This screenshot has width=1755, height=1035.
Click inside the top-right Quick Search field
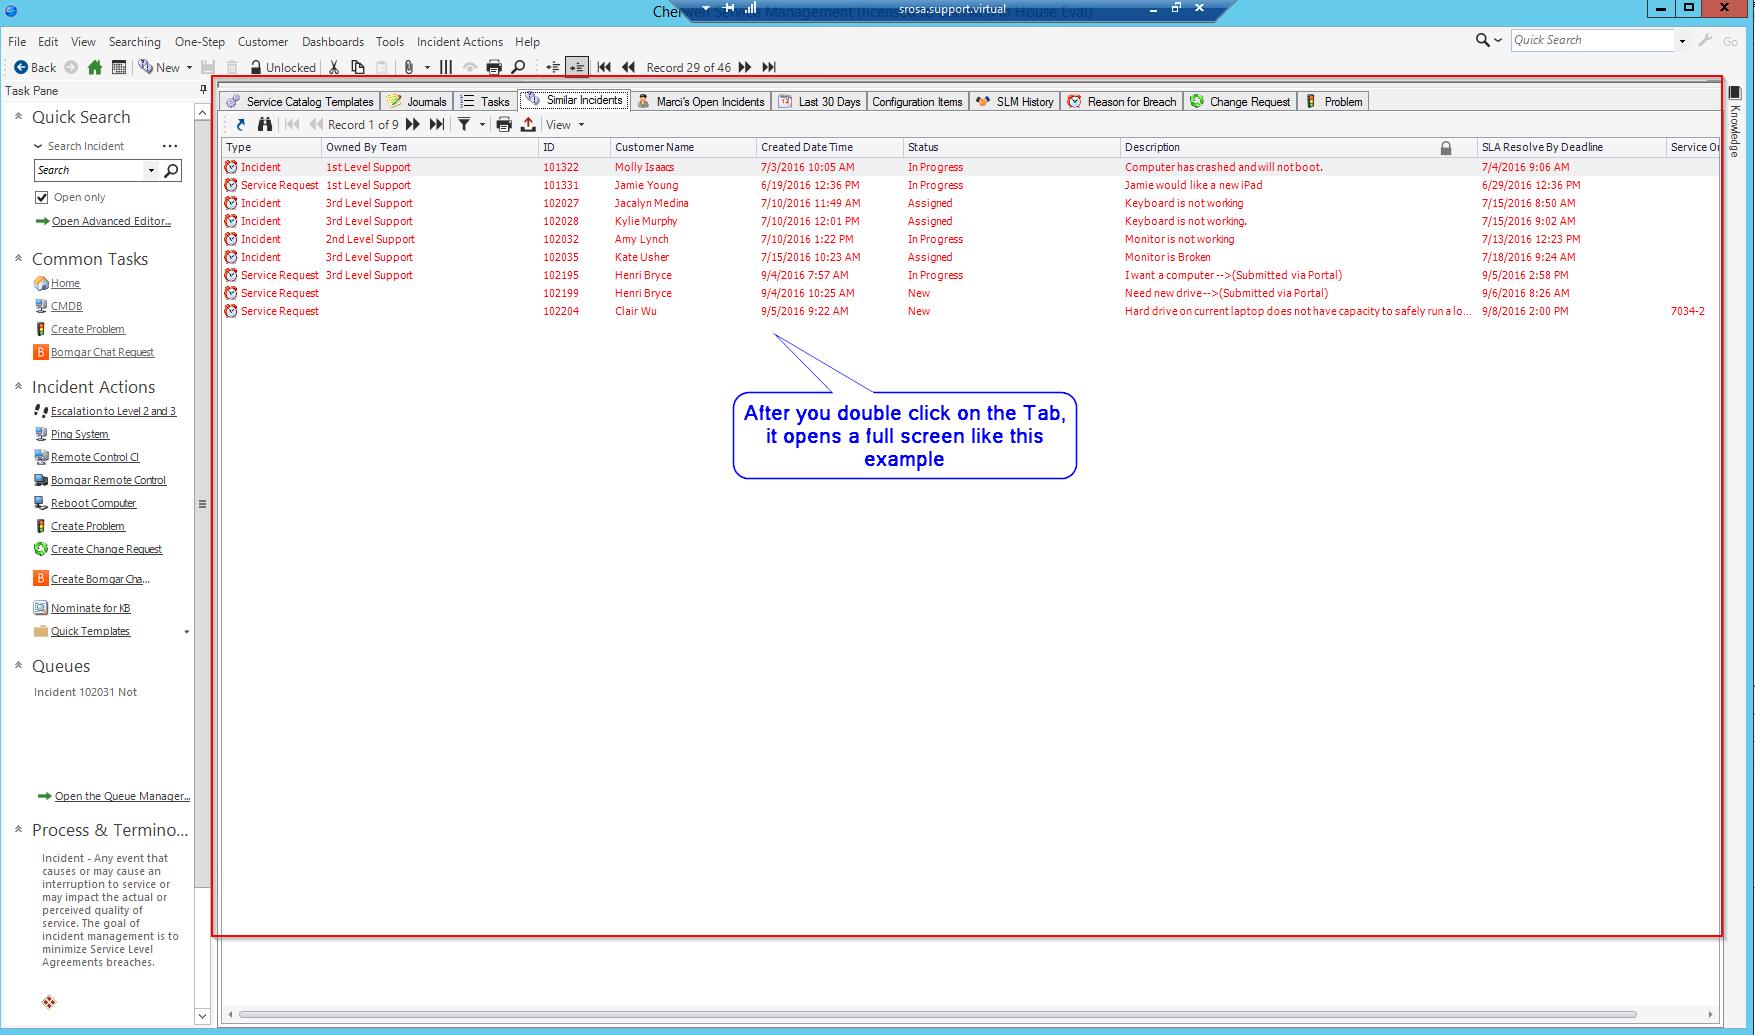[x=1590, y=40]
